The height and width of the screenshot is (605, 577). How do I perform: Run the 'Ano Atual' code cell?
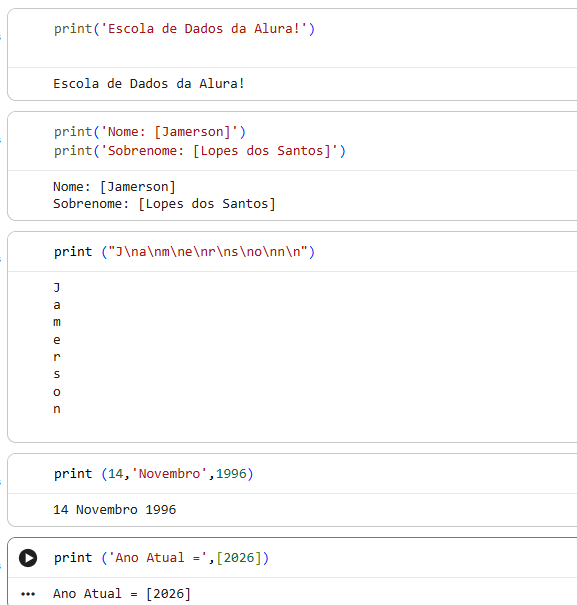pyautogui.click(x=28, y=558)
